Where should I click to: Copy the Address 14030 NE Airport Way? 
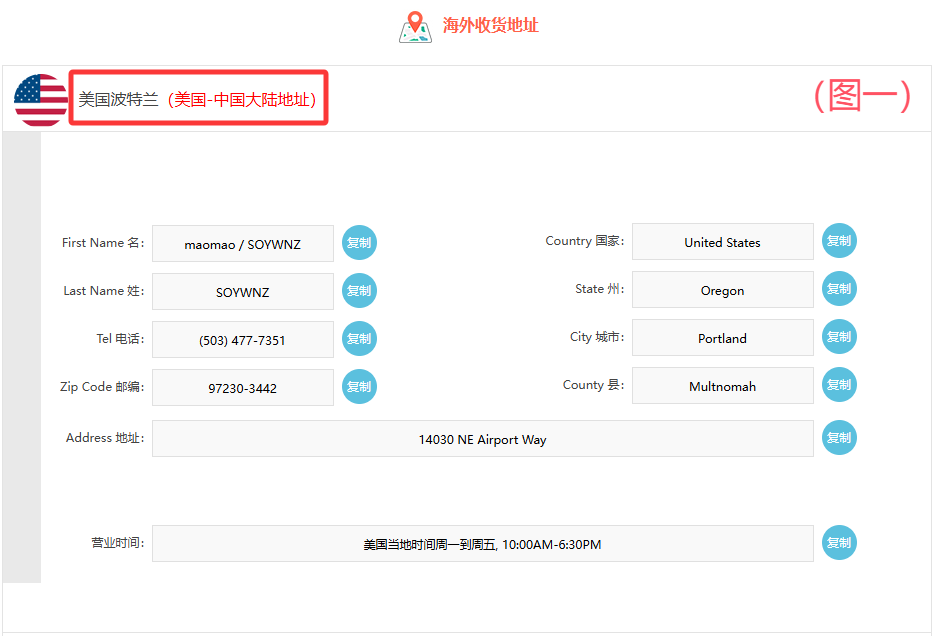pyautogui.click(x=839, y=437)
